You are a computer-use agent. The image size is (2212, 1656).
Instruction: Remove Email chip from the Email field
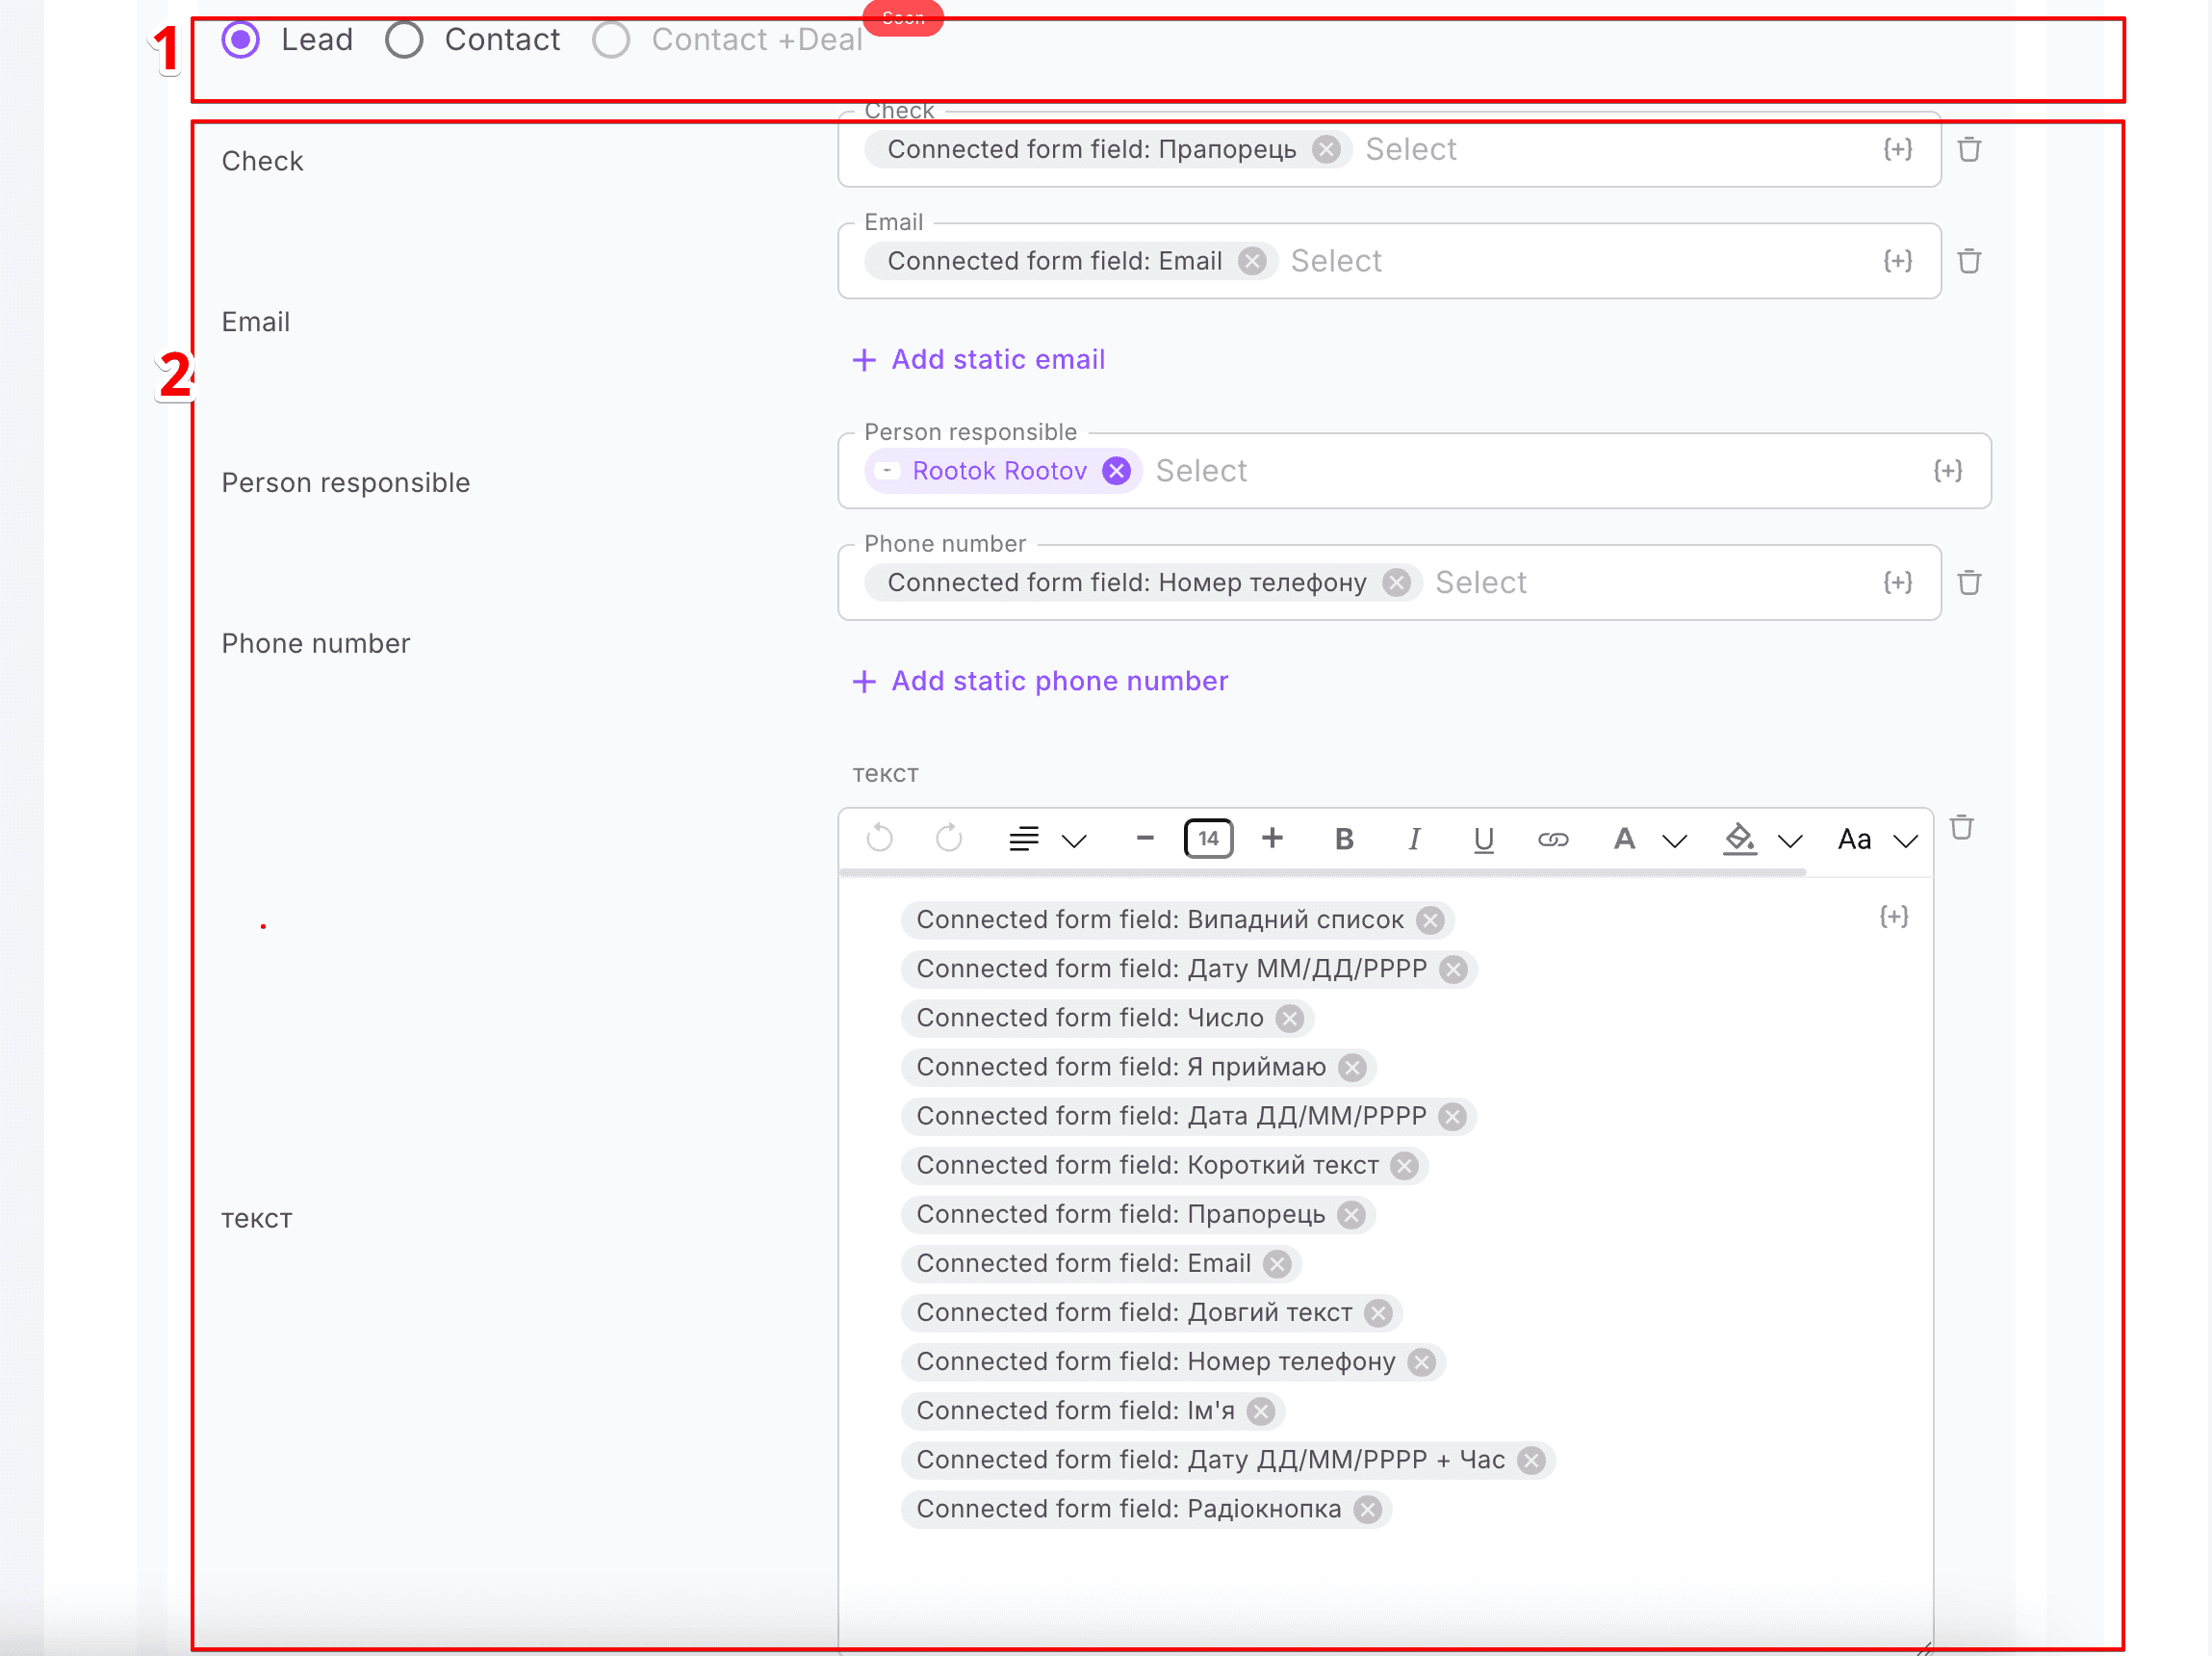click(x=1252, y=261)
